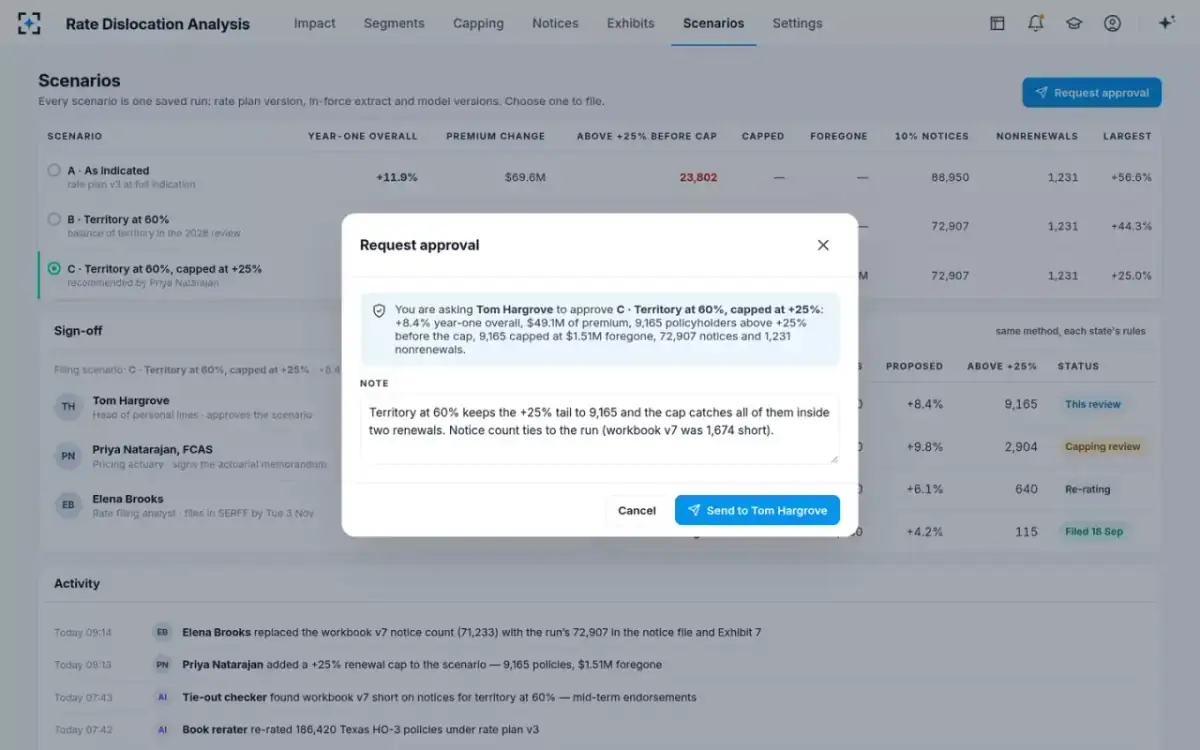Click 'same method, each state's rules' text
The width and height of the screenshot is (1200, 750).
(x=1071, y=331)
